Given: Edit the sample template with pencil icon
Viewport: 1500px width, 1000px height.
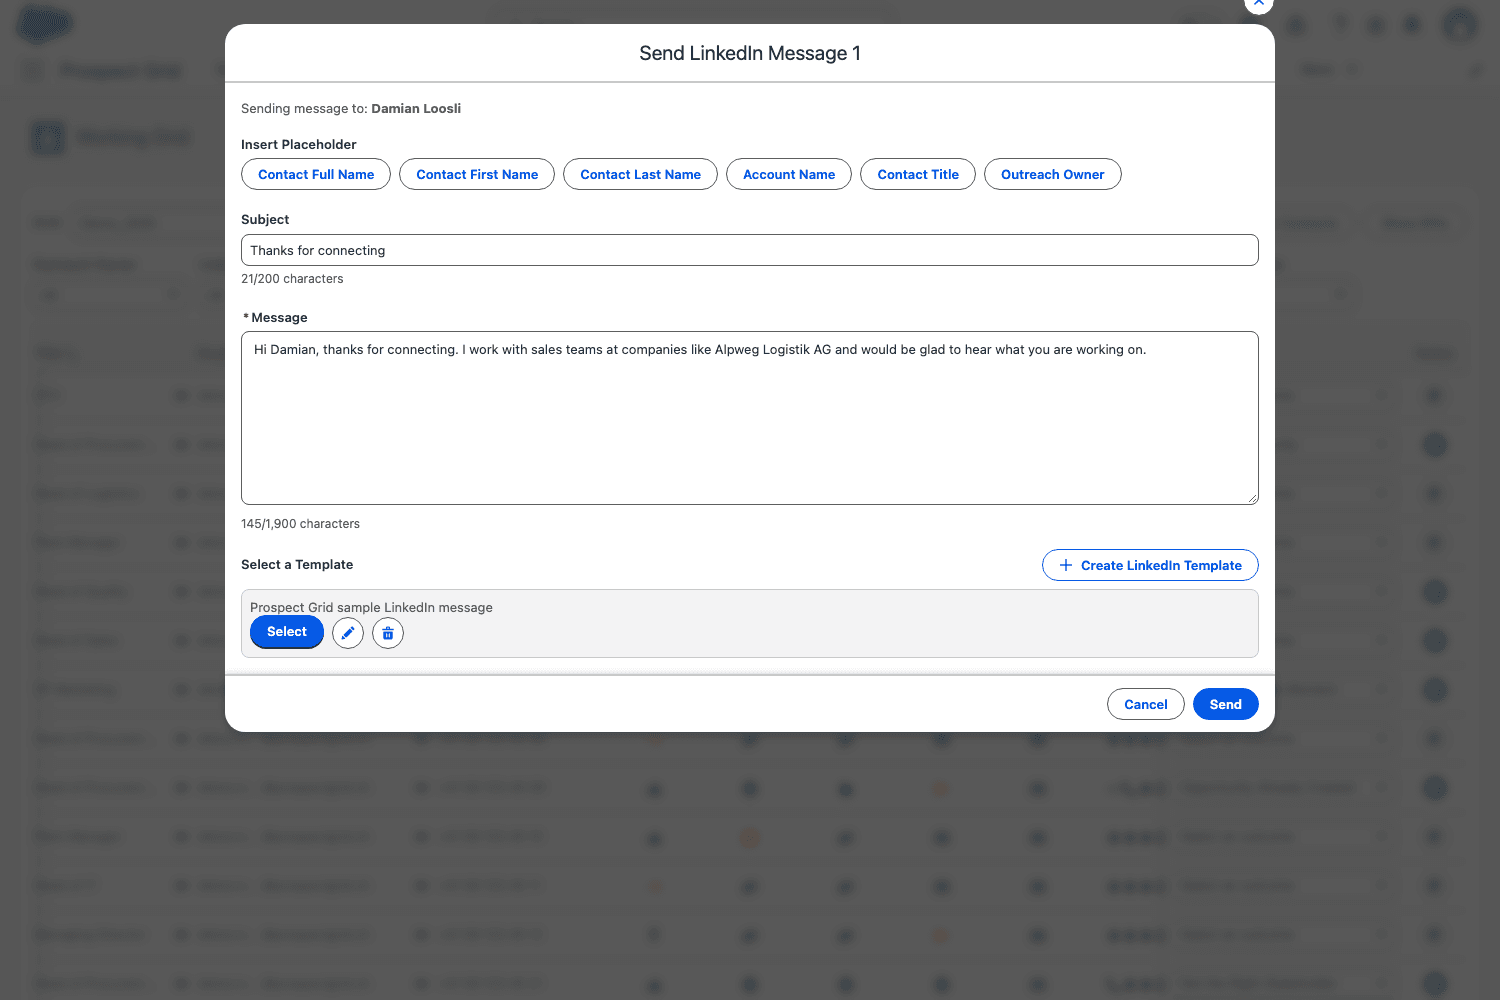Looking at the screenshot, I should (348, 633).
